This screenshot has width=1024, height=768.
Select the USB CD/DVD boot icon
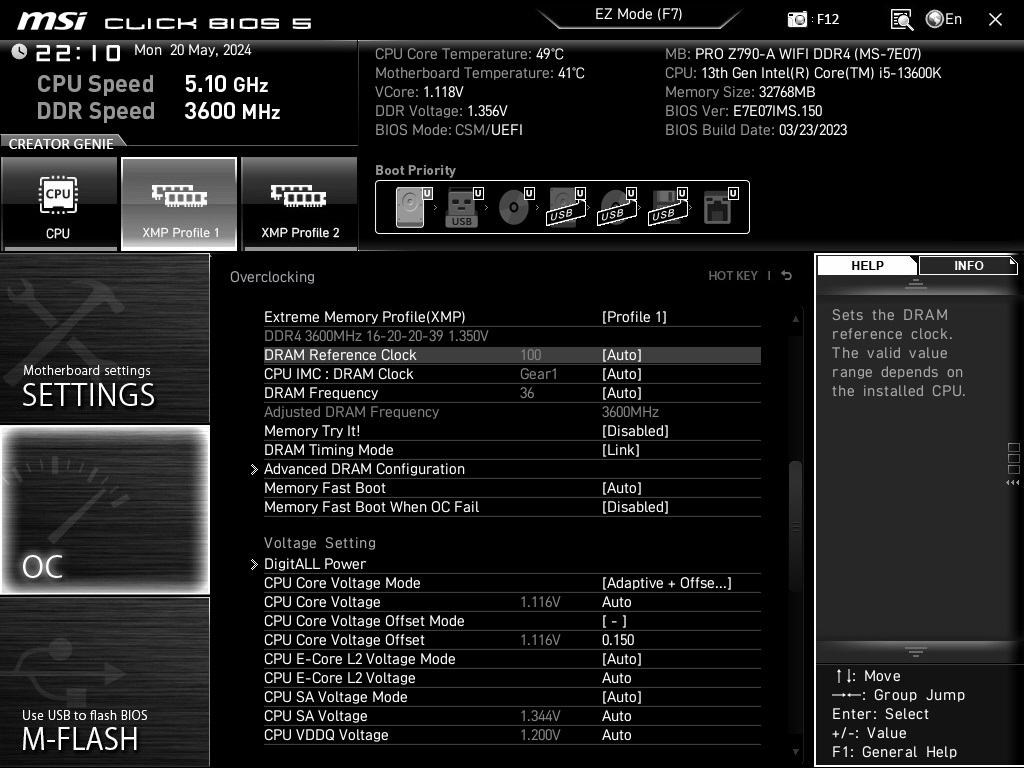click(616, 207)
